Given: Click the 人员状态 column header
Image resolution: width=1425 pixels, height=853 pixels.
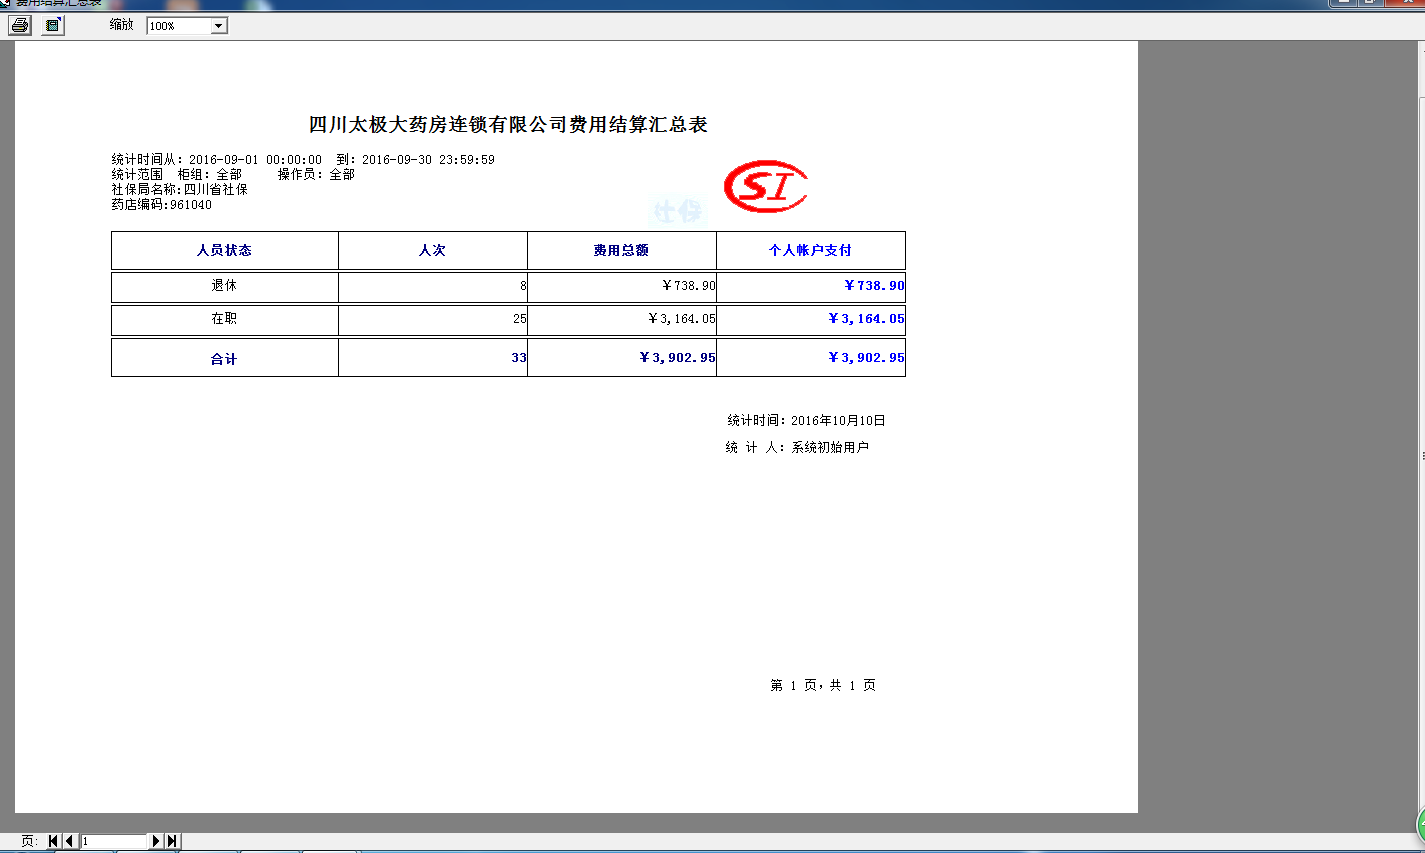Looking at the screenshot, I should (225, 250).
